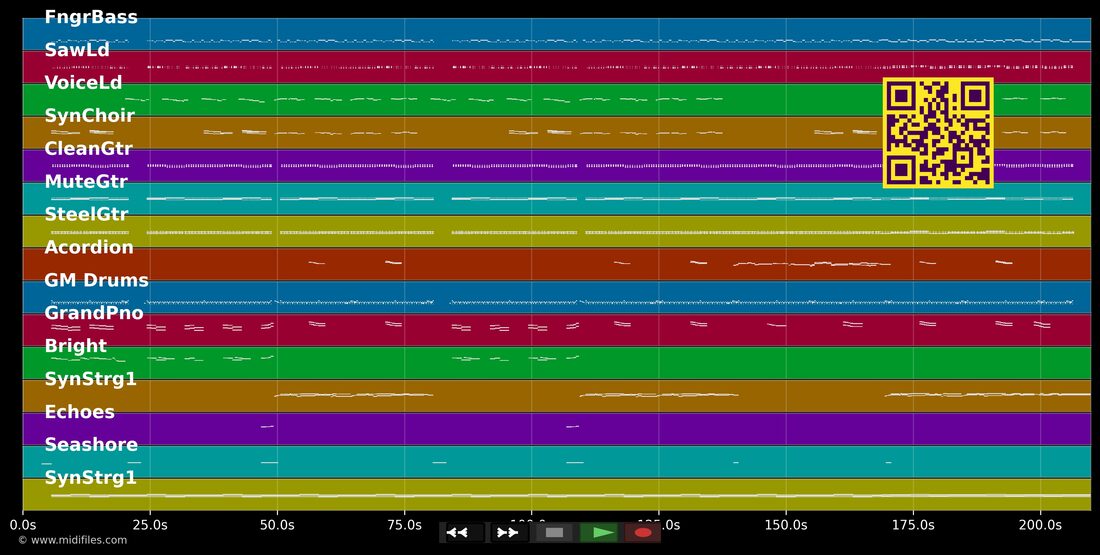This screenshot has width=1100, height=555.
Task: Jump to the 75.0s timeline mark
Action: click(404, 525)
